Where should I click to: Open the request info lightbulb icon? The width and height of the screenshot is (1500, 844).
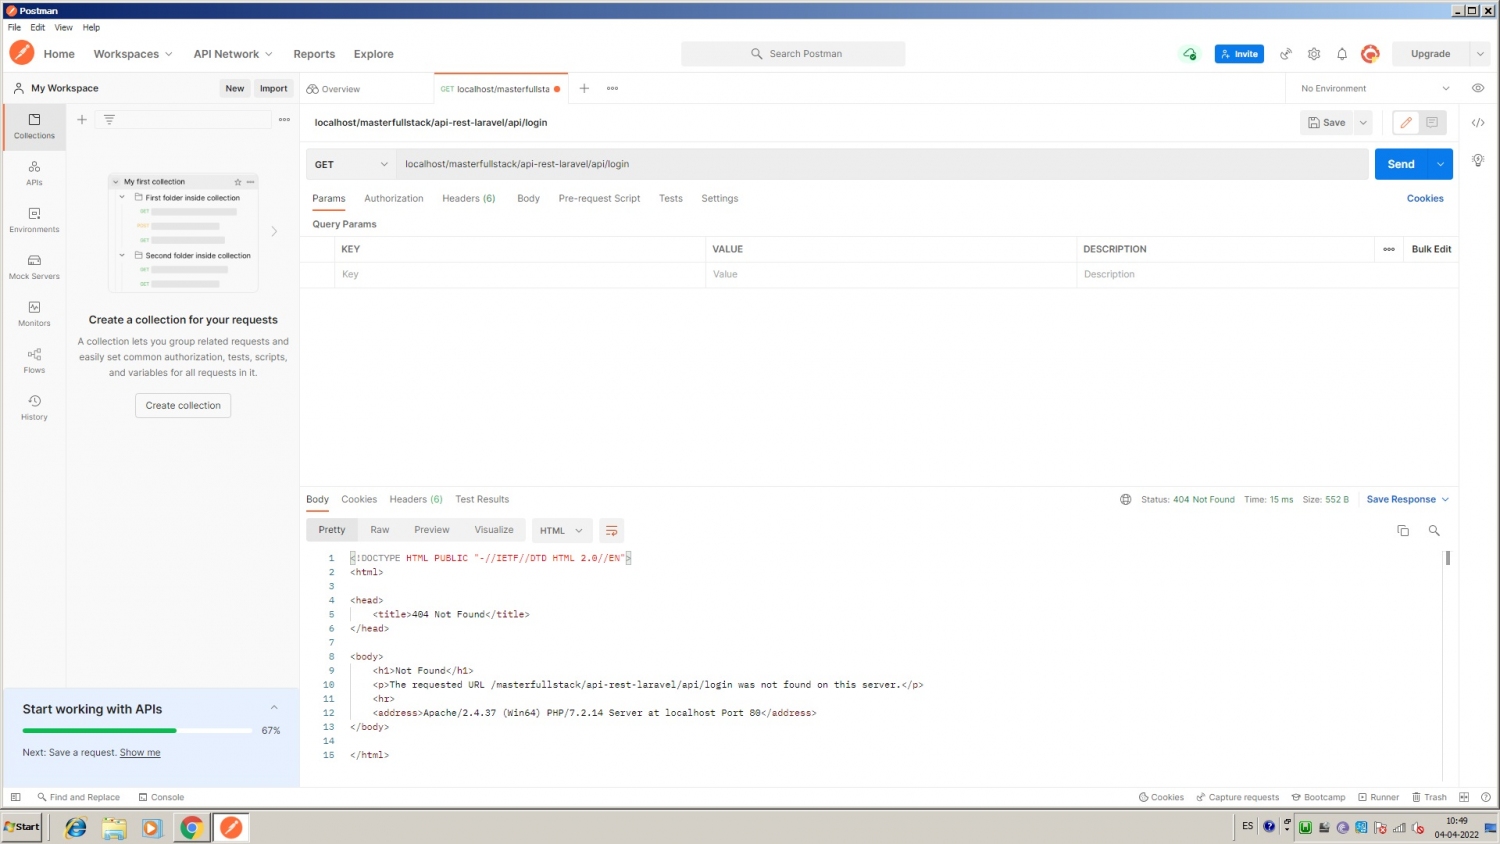[x=1478, y=160]
